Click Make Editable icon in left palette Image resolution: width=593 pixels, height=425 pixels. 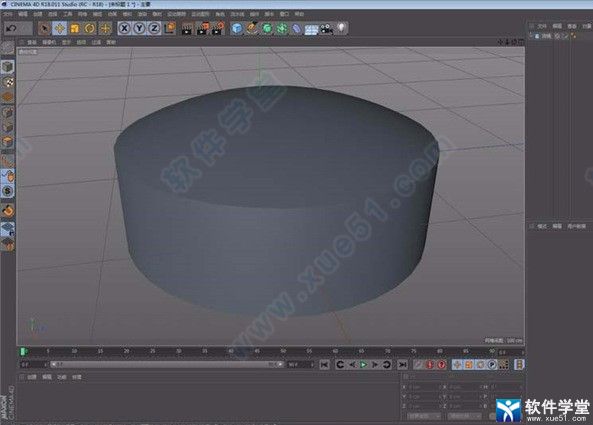tap(7, 48)
